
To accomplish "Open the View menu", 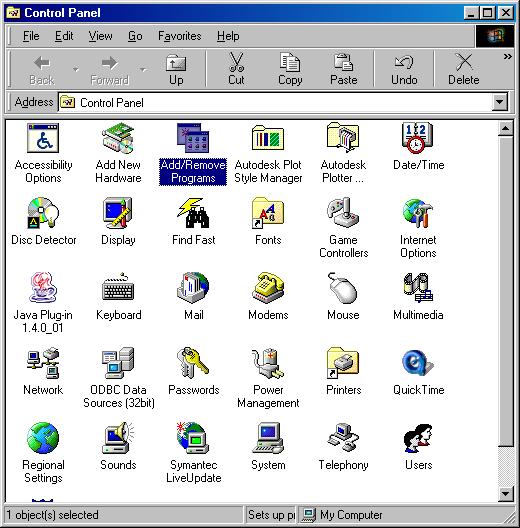I will [x=100, y=36].
